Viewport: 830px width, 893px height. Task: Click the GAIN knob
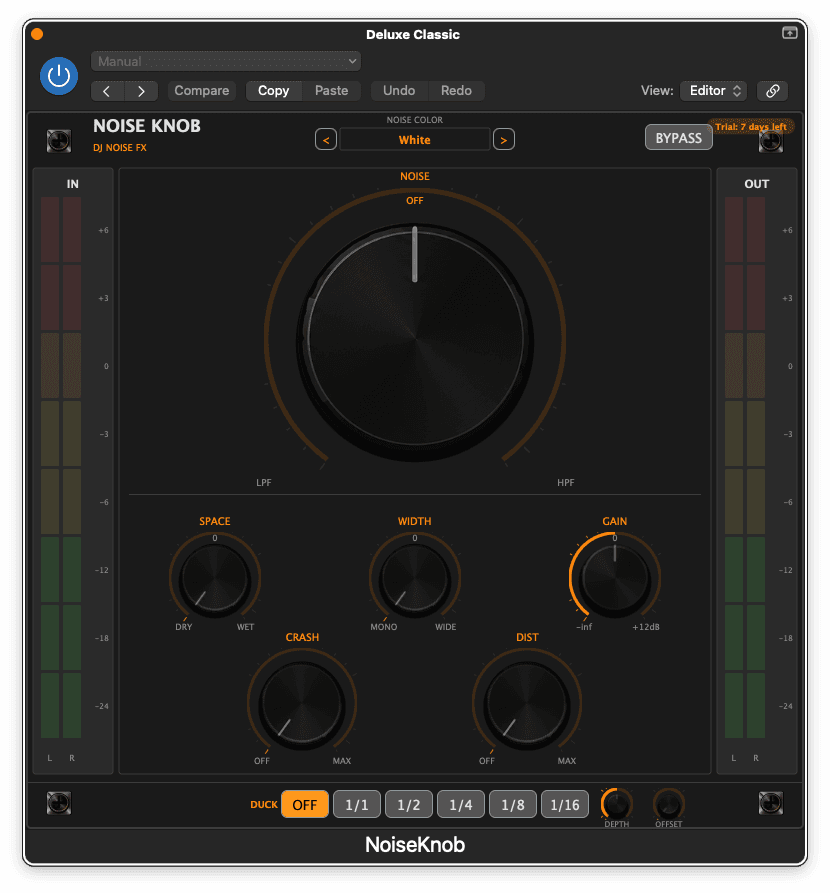[615, 579]
